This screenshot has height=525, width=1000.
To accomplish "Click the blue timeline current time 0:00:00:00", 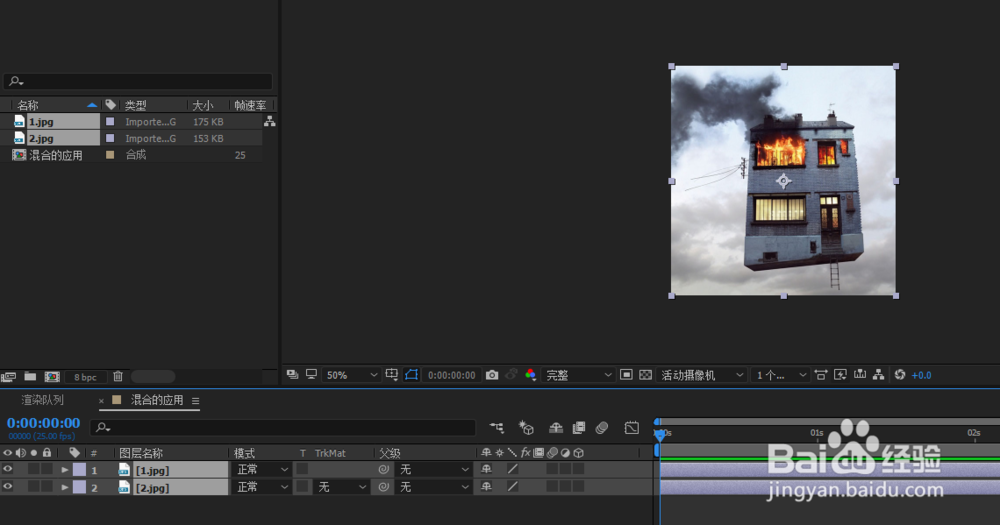I will point(43,423).
